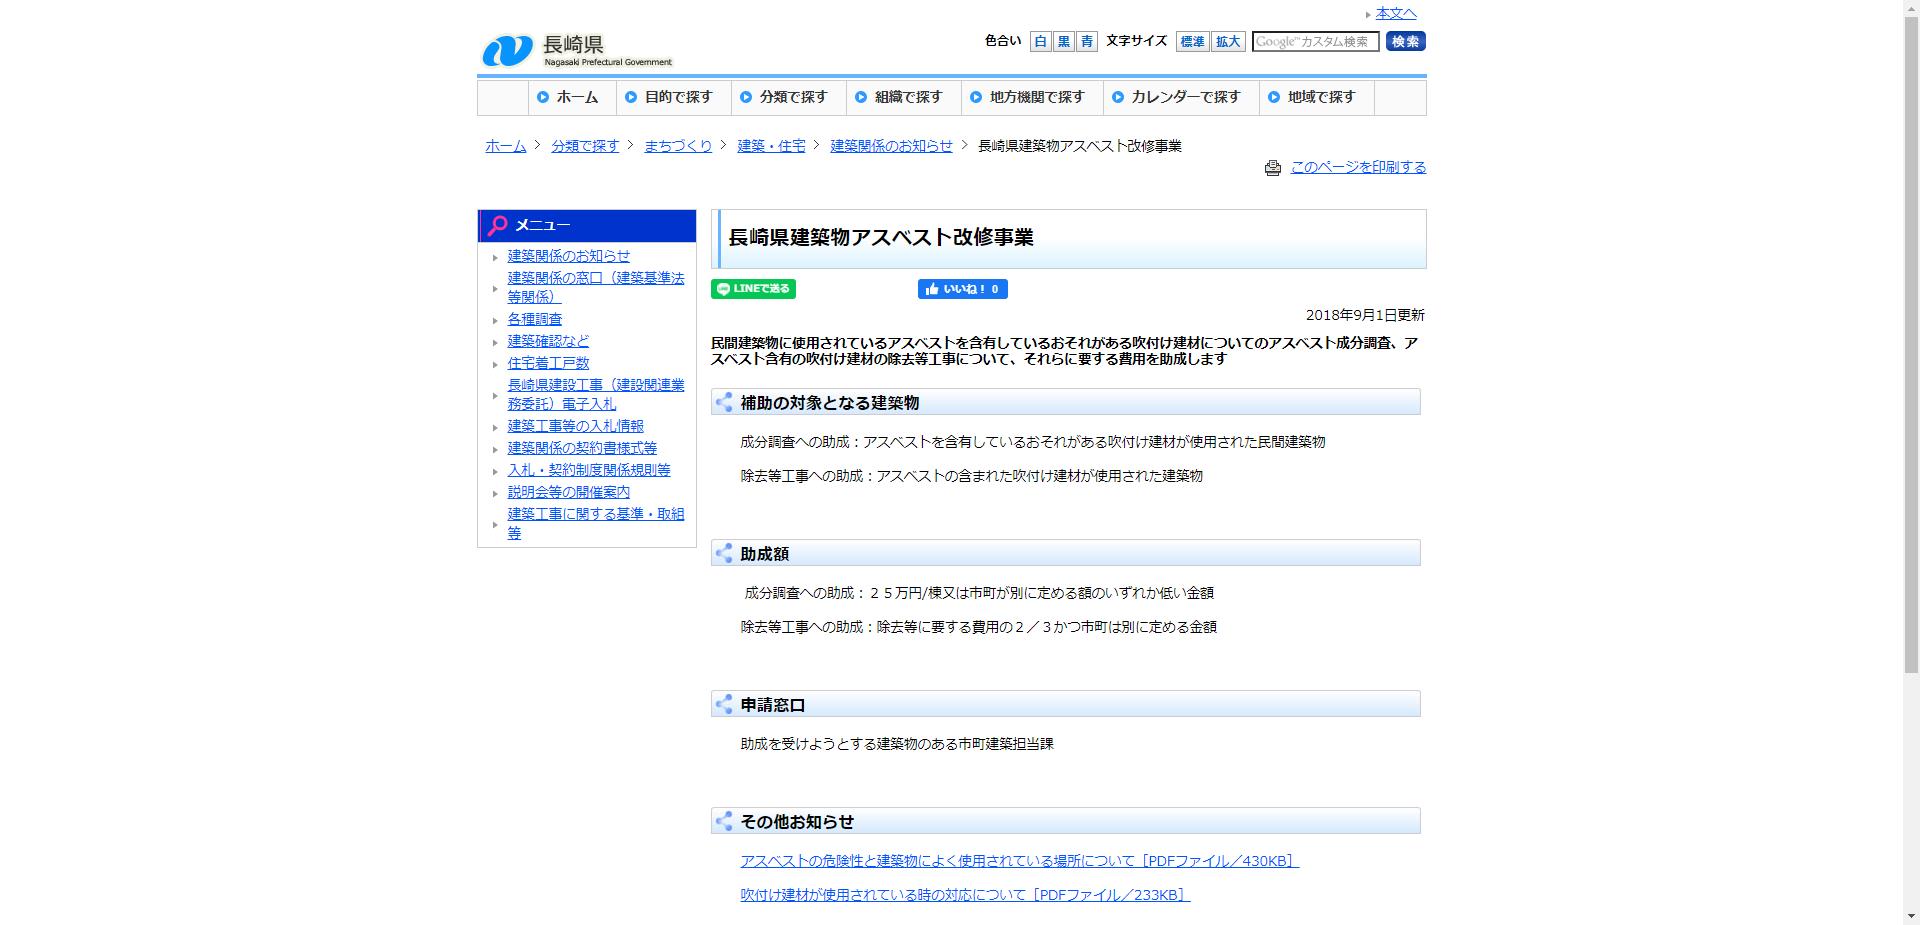This screenshot has width=1920, height=925.
Task: Click the section icon beside 助成額
Action: click(x=724, y=552)
